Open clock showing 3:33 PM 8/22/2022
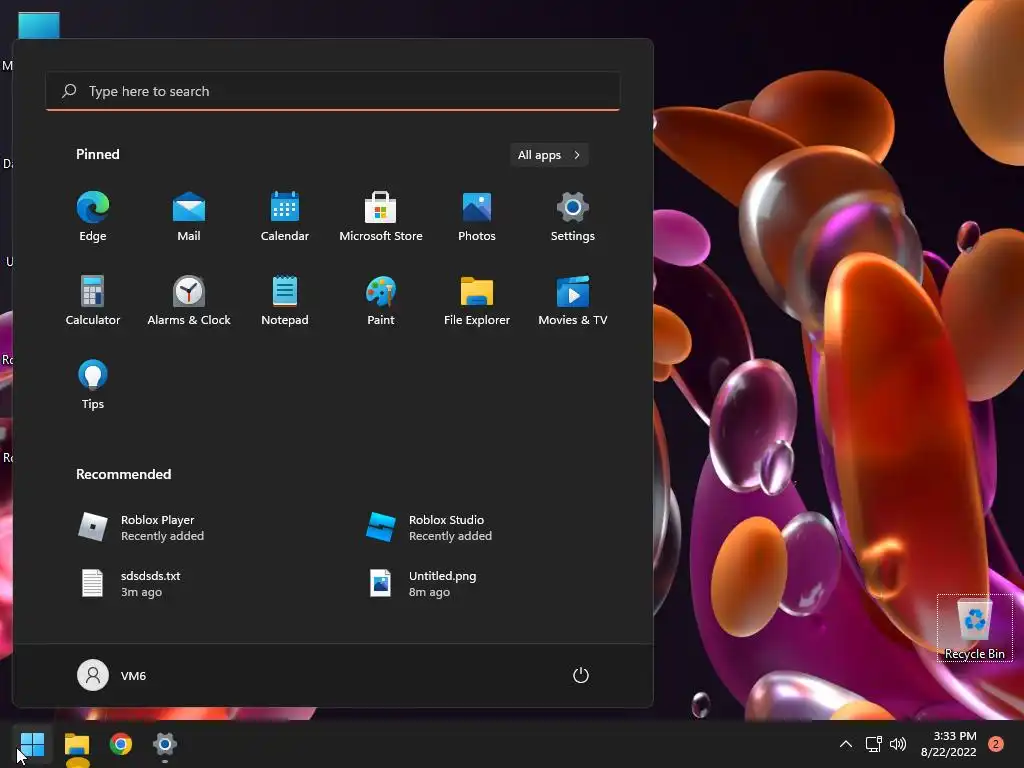This screenshot has height=768, width=1024. pos(948,744)
